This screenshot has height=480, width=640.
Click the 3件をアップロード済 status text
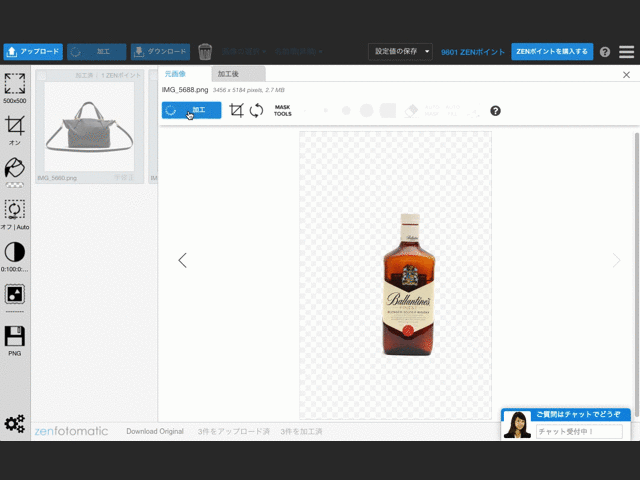[233, 431]
